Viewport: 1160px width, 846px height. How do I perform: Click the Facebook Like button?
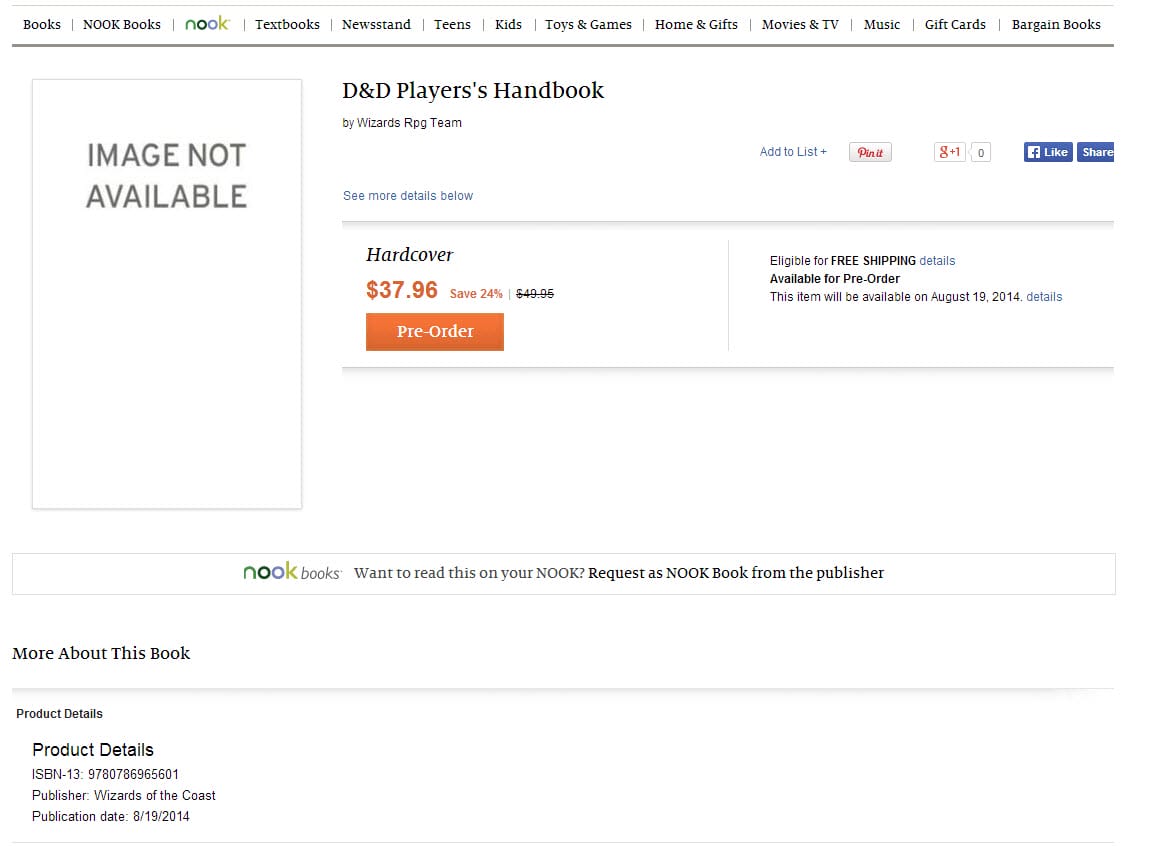click(1047, 152)
